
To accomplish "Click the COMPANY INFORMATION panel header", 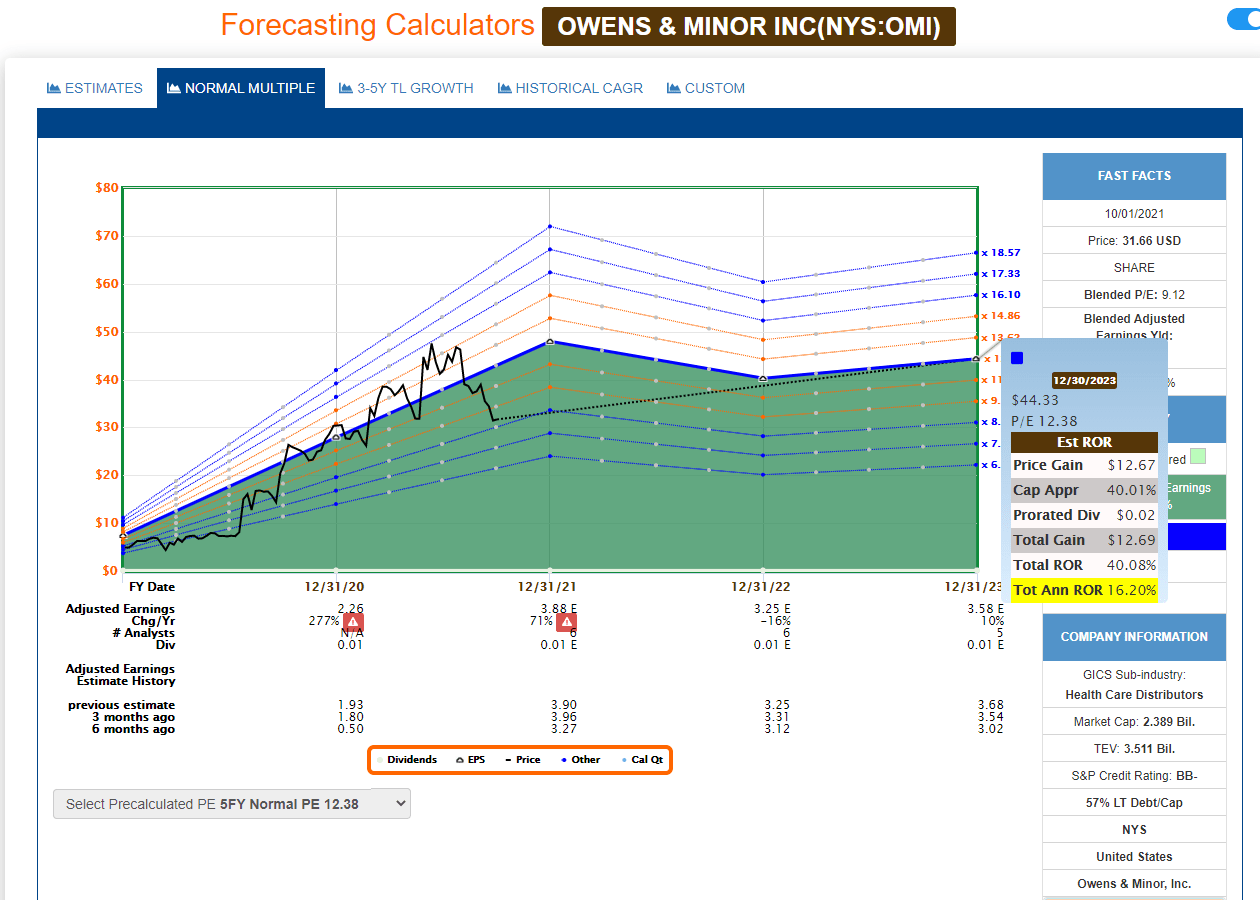I will (1134, 637).
